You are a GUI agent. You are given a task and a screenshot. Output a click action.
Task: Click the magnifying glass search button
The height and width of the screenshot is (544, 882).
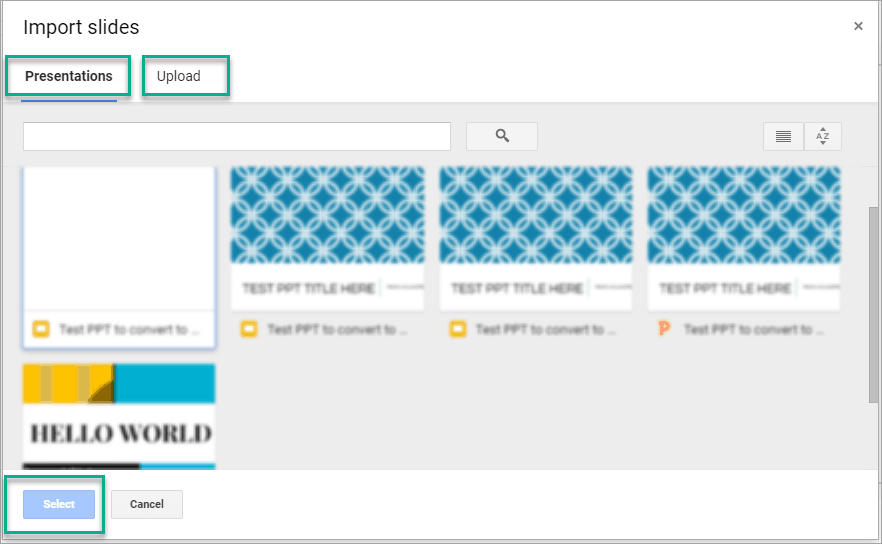pos(502,136)
